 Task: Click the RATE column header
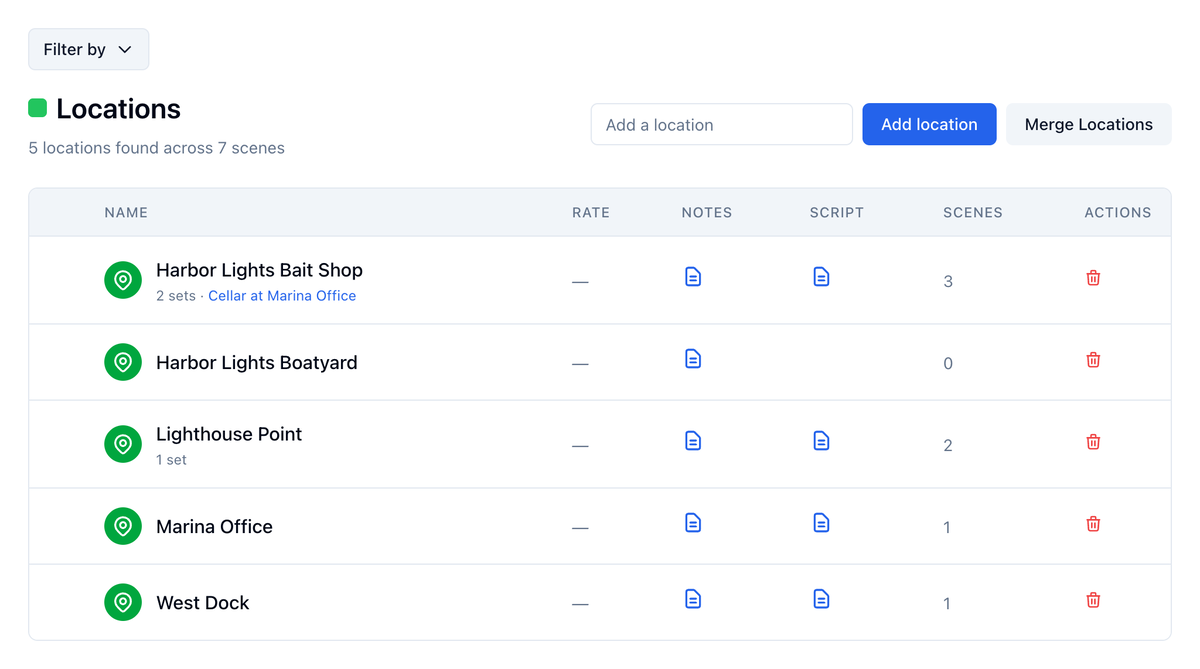pos(591,212)
